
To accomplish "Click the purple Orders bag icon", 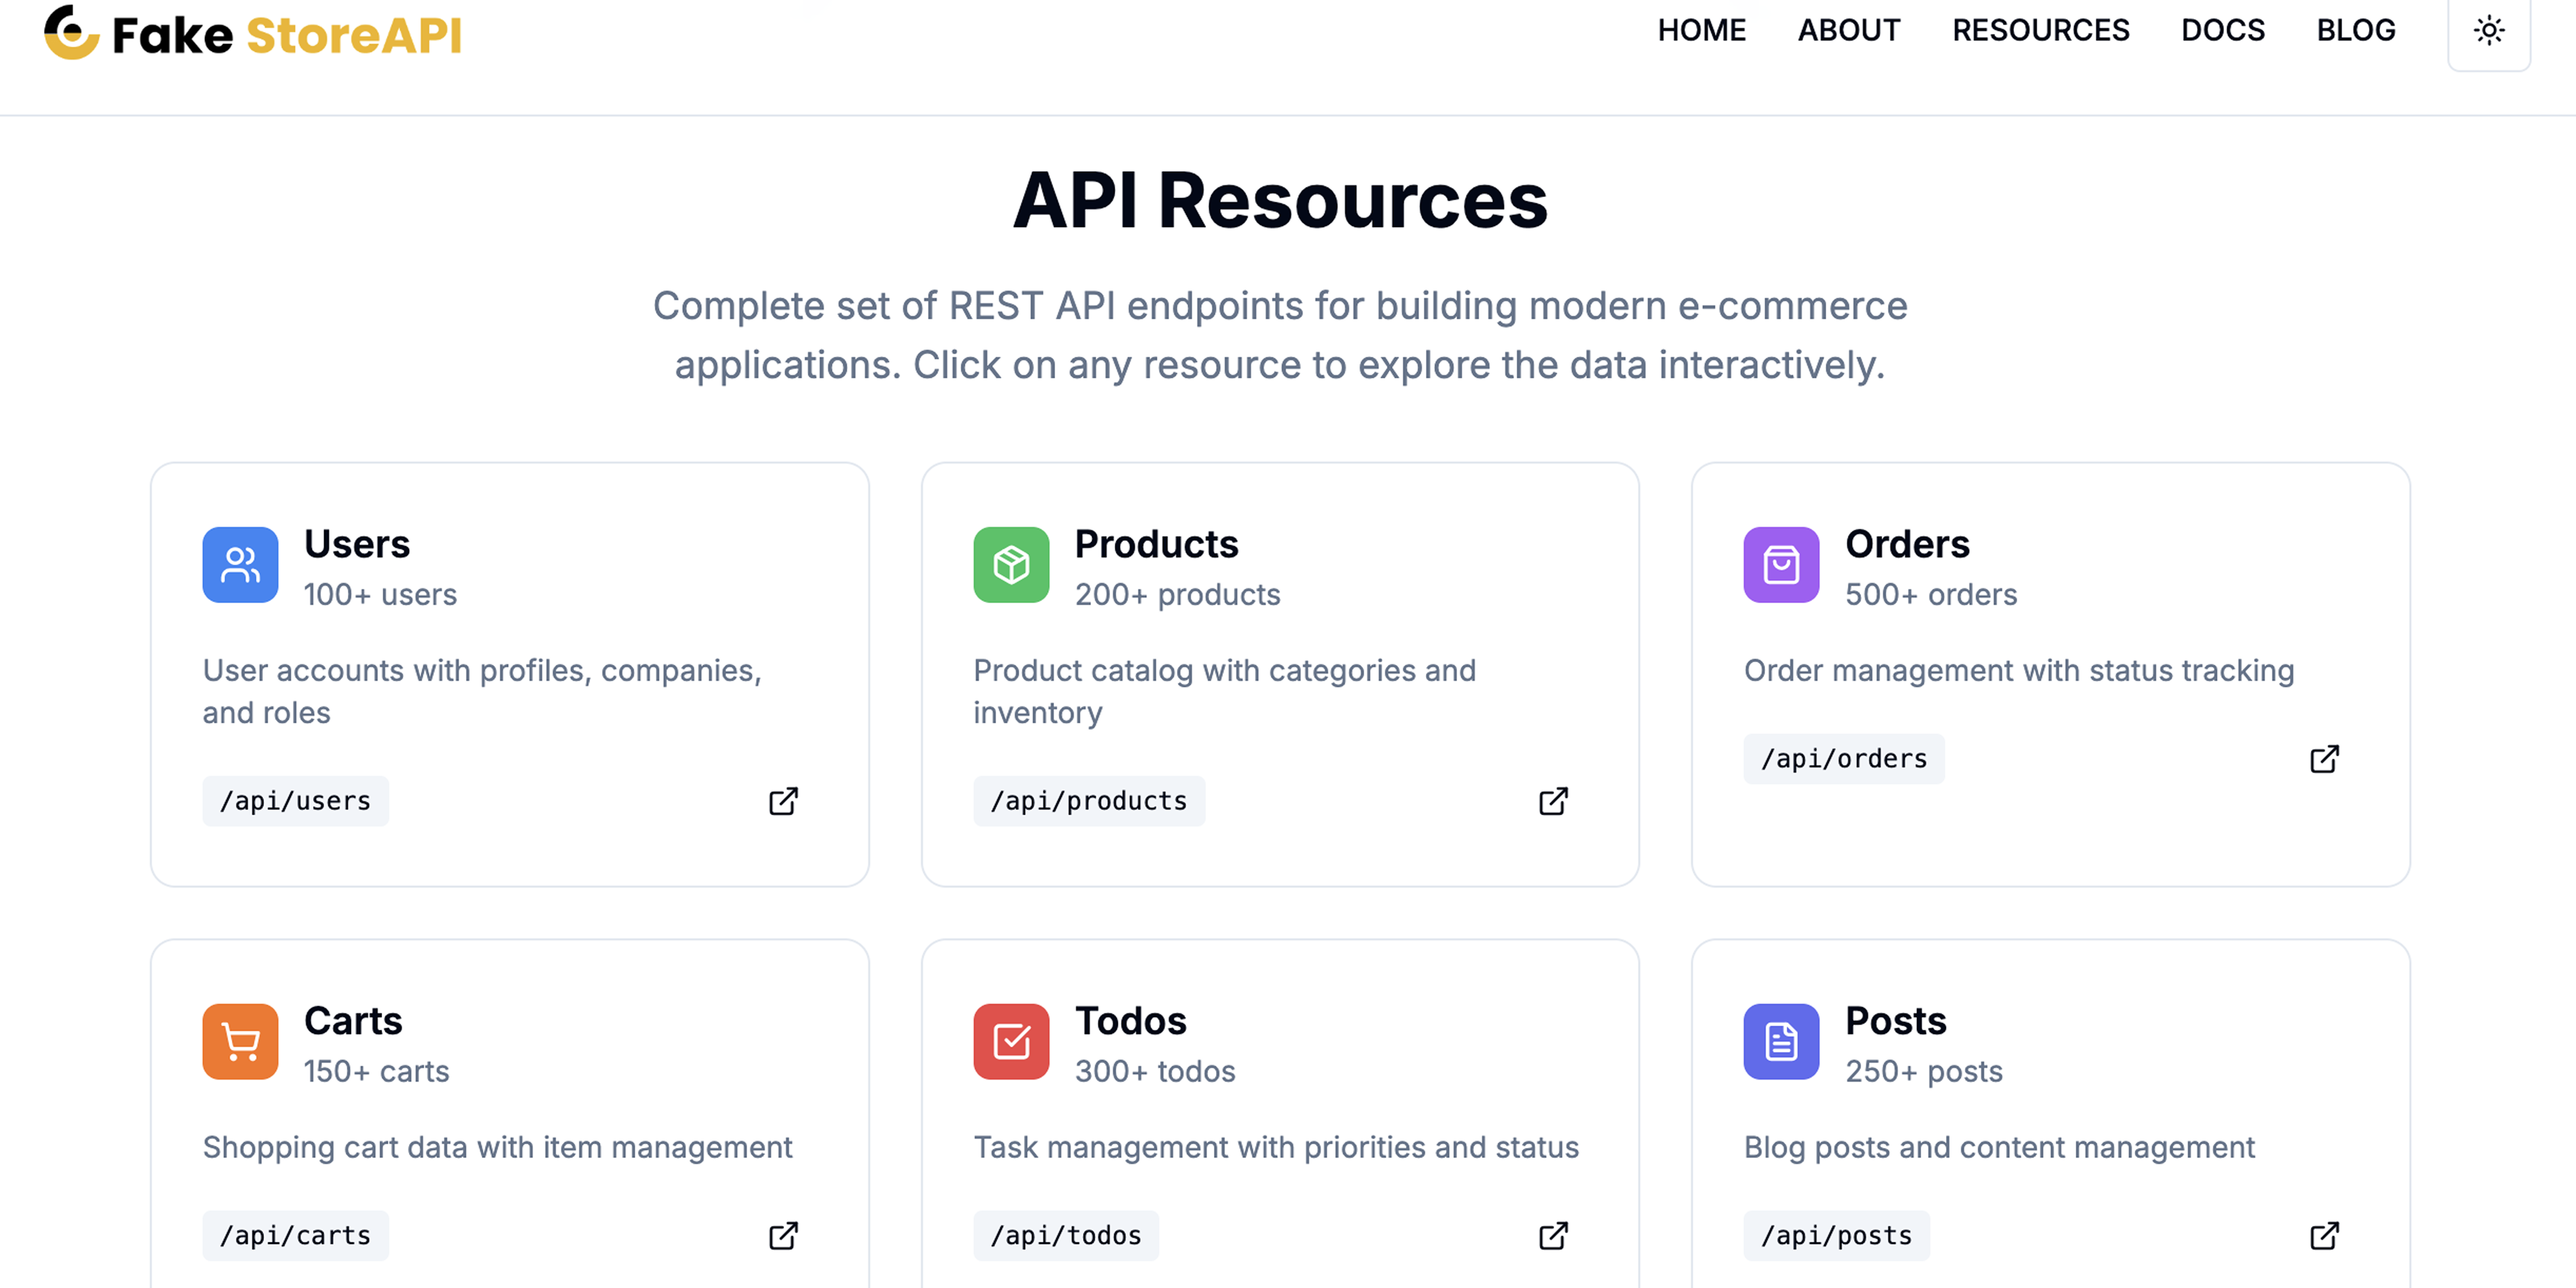I will 1781,565.
